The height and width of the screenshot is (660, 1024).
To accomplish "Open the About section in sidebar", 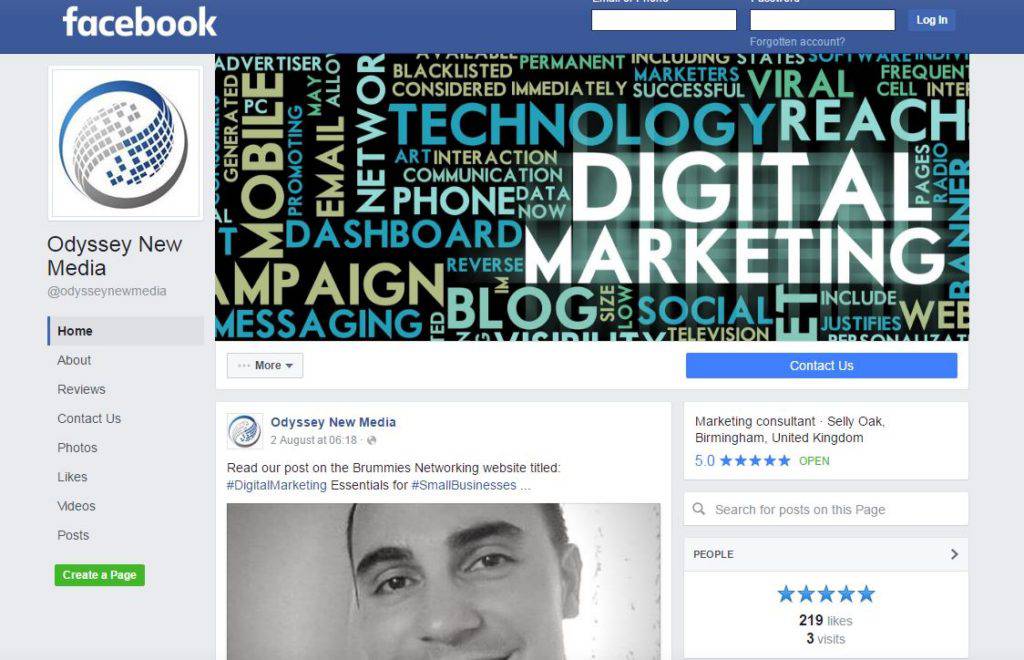I will click(x=74, y=360).
